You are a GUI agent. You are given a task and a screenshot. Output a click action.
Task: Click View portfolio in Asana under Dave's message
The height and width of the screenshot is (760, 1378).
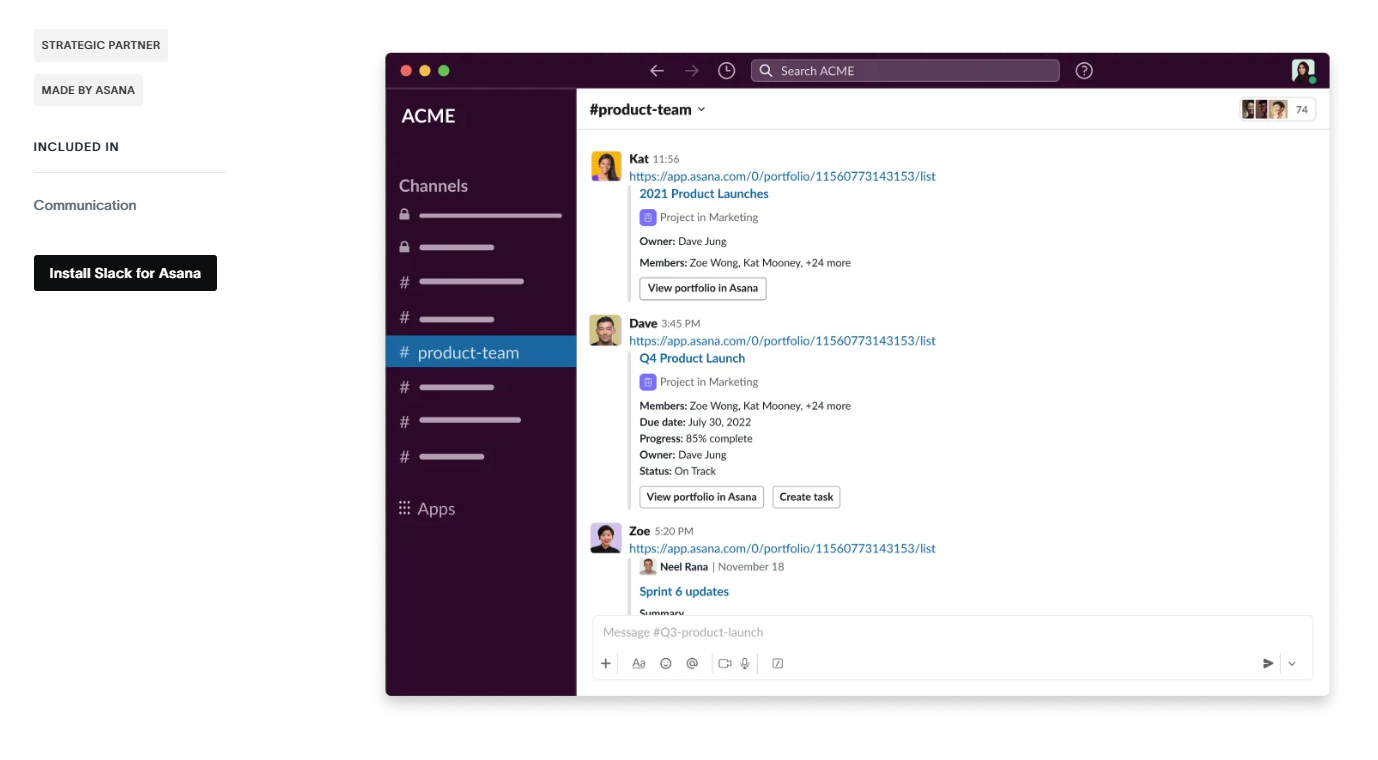pos(702,497)
